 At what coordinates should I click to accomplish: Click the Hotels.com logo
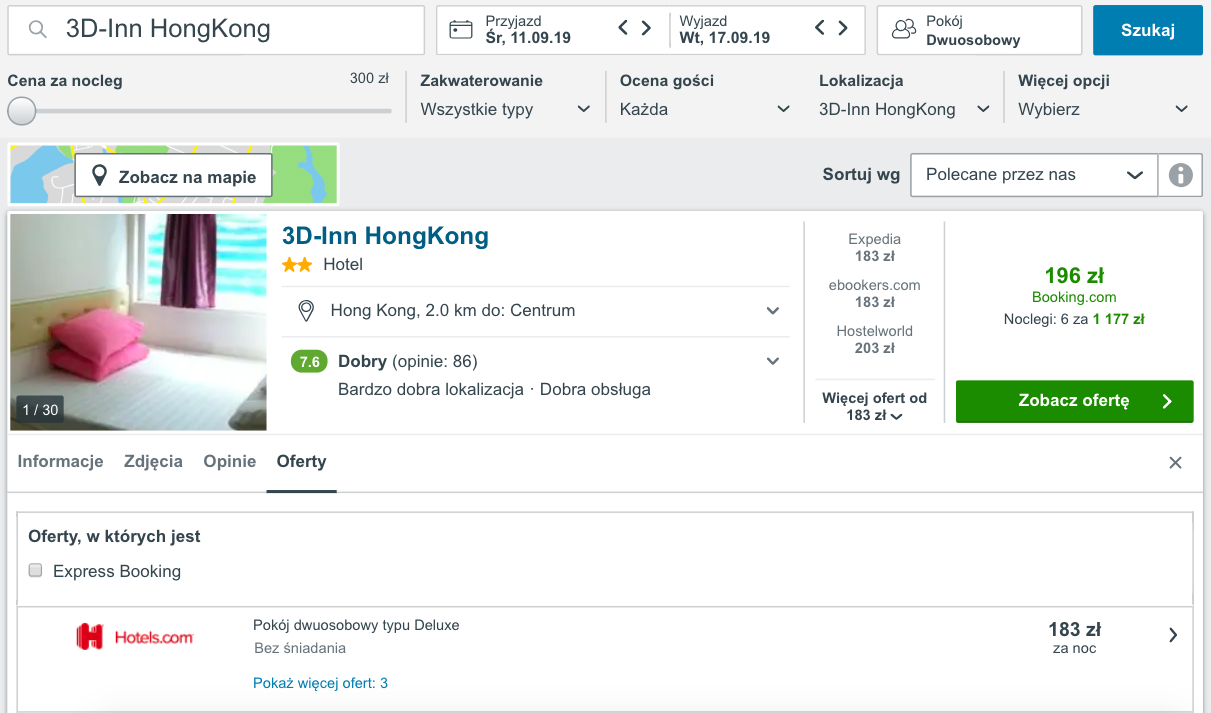click(x=135, y=637)
